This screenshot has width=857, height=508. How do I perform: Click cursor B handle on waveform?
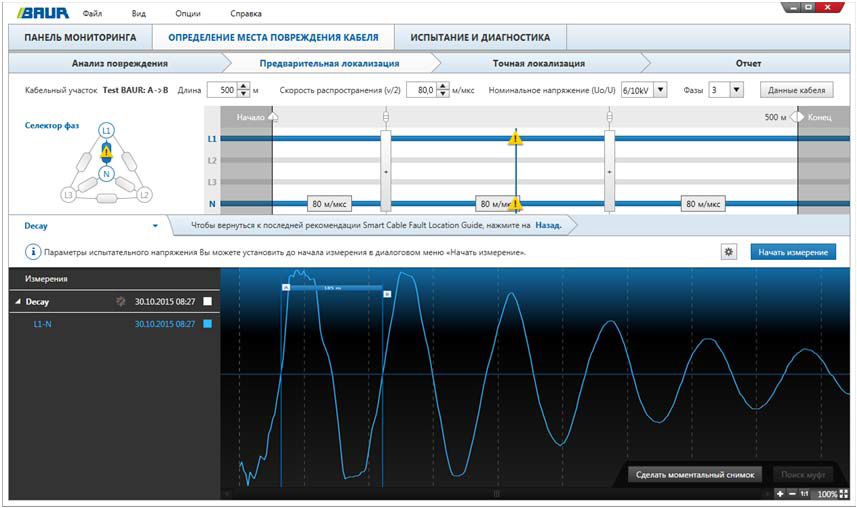[x=387, y=294]
